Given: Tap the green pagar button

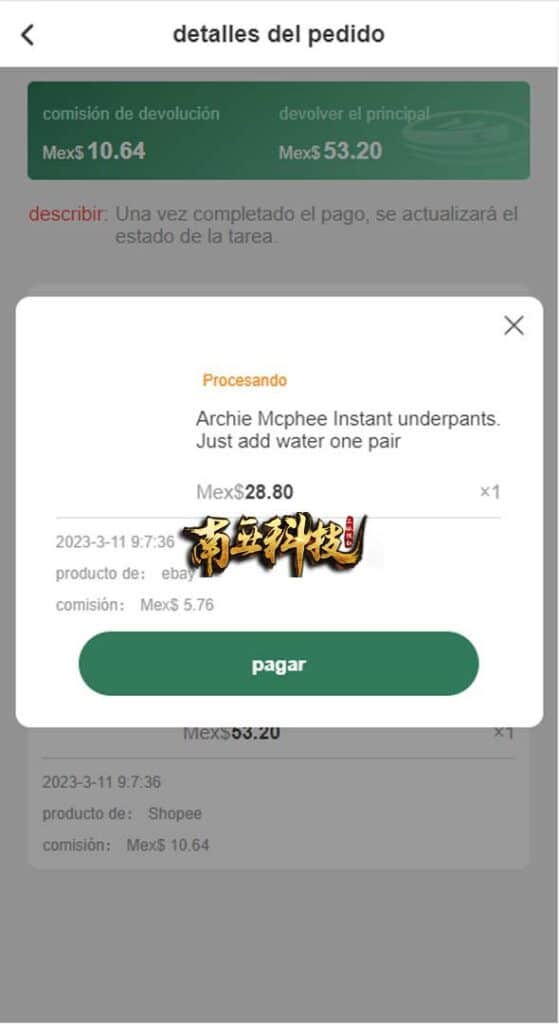Looking at the screenshot, I should coord(279,664).
